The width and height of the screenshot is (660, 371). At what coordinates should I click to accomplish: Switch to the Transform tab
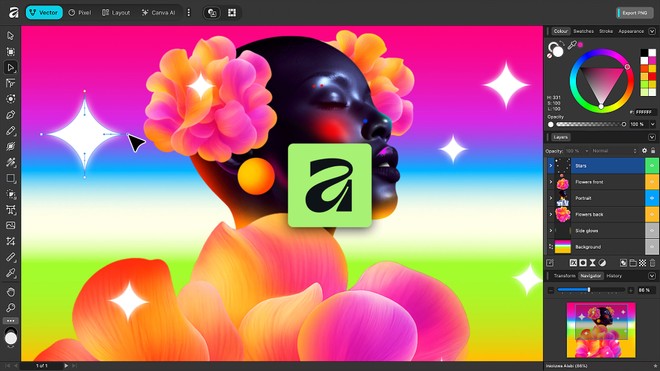(564, 276)
